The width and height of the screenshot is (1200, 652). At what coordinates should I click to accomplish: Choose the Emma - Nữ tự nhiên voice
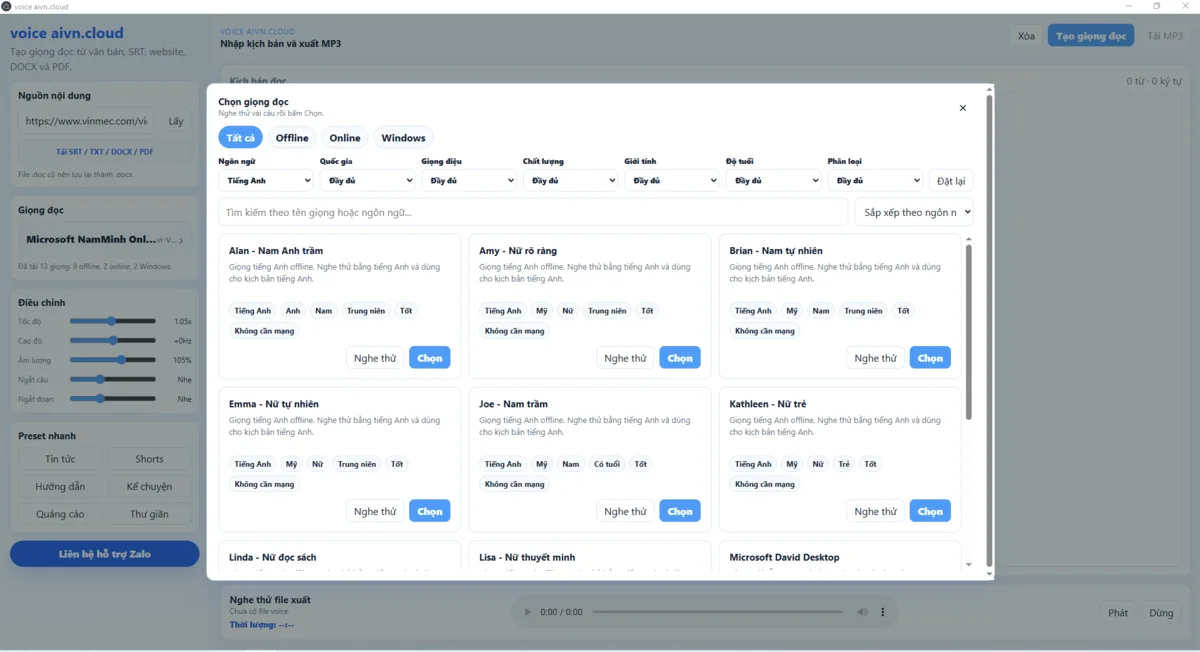pos(430,511)
